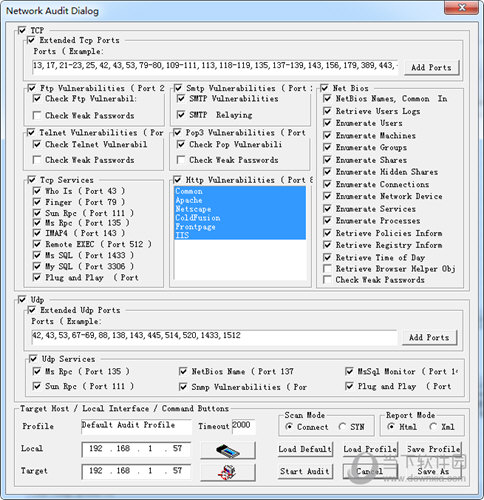The height and width of the screenshot is (500, 484).
Task: Uncheck NetBios Name (Port 137) checkbox
Action: 183,371
